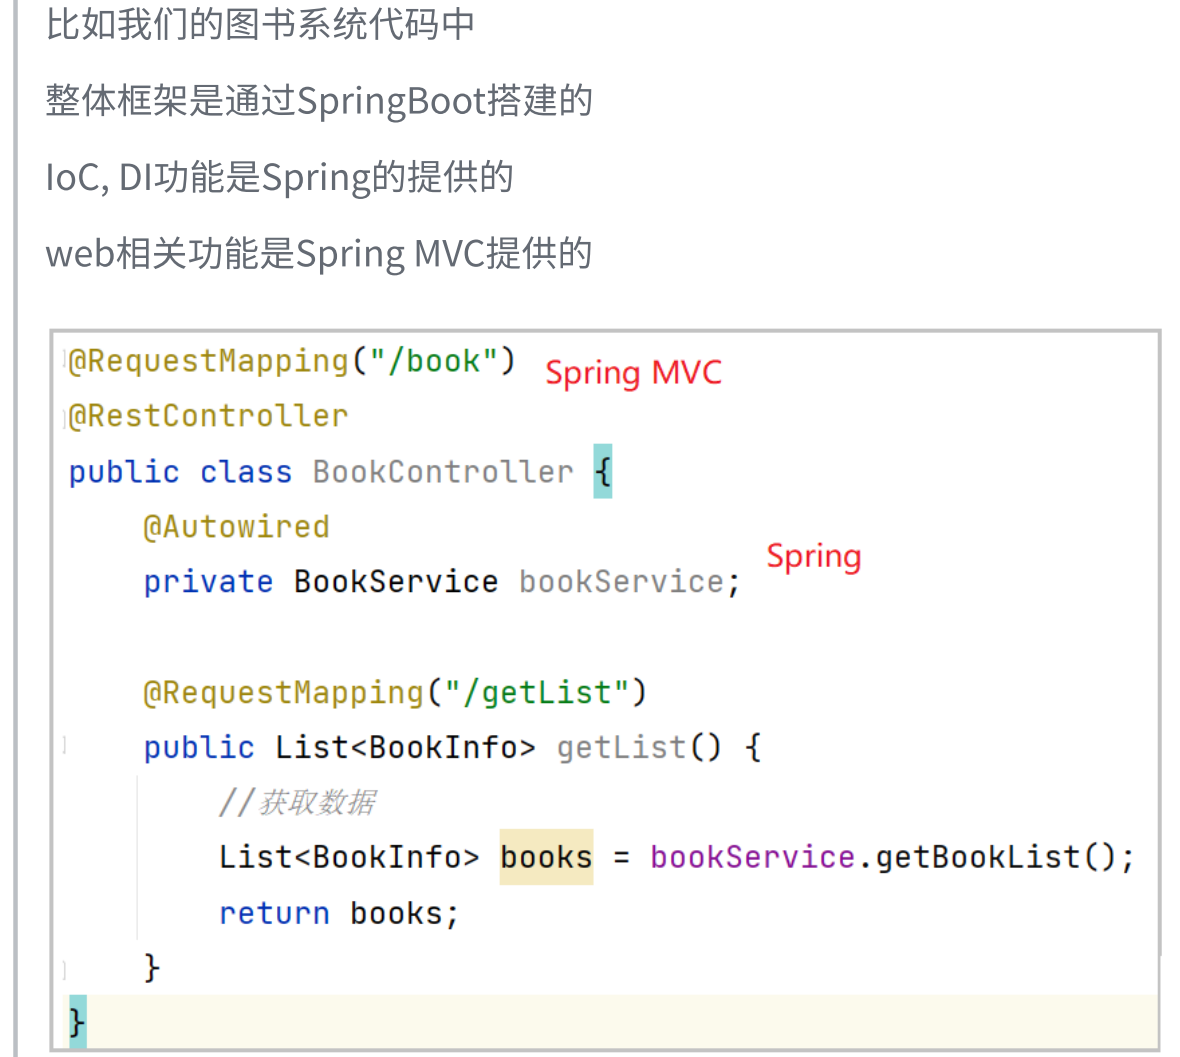Image resolution: width=1180 pixels, height=1057 pixels.
Task: Click the @RequestMapping("/getList") annotation
Action: click(x=395, y=693)
